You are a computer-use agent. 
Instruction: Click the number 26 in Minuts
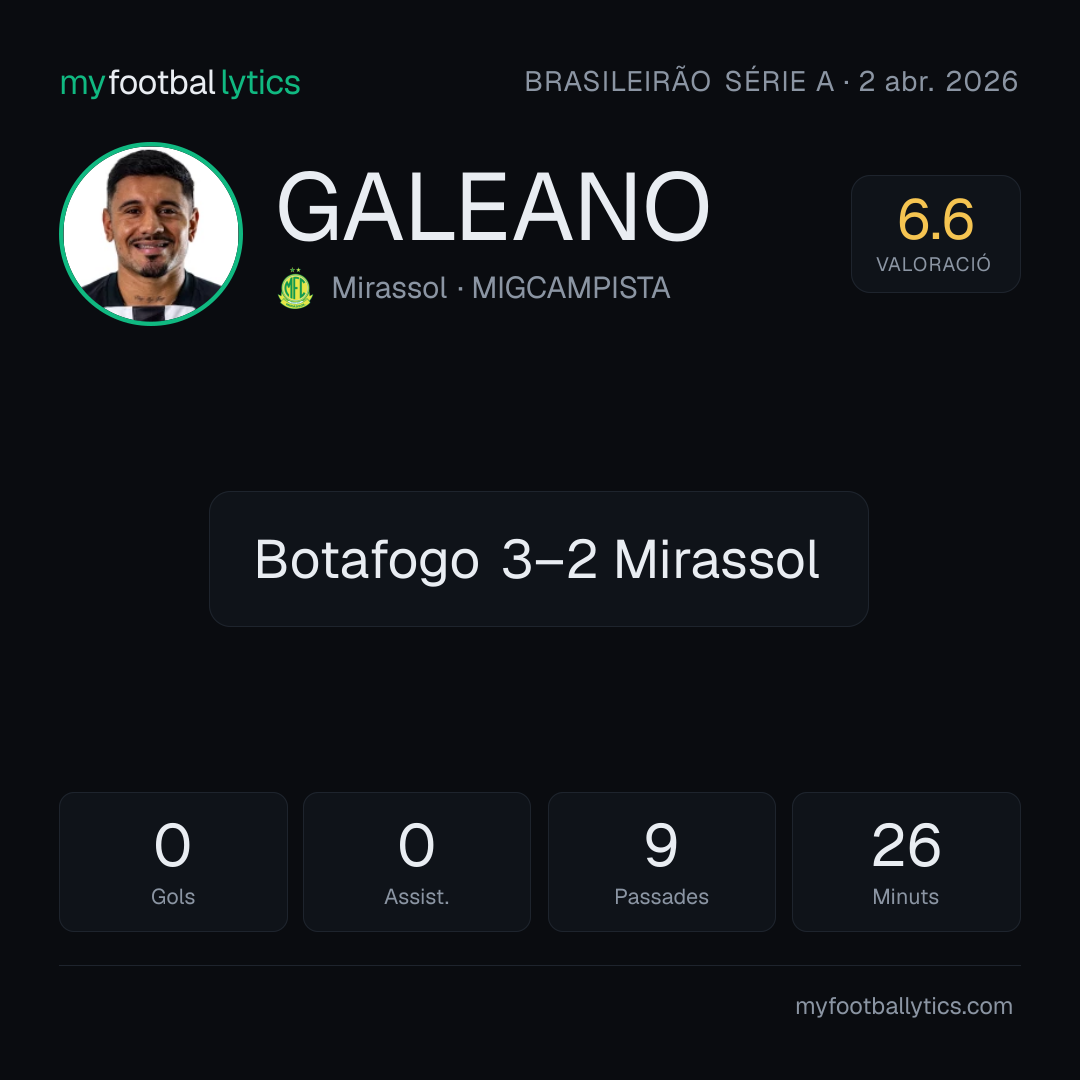[x=906, y=845]
